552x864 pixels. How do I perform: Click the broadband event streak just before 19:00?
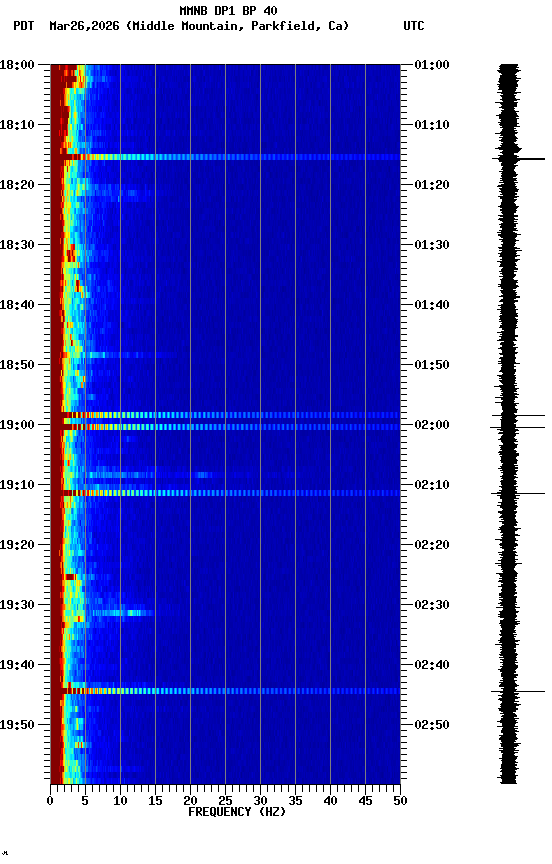225,415
